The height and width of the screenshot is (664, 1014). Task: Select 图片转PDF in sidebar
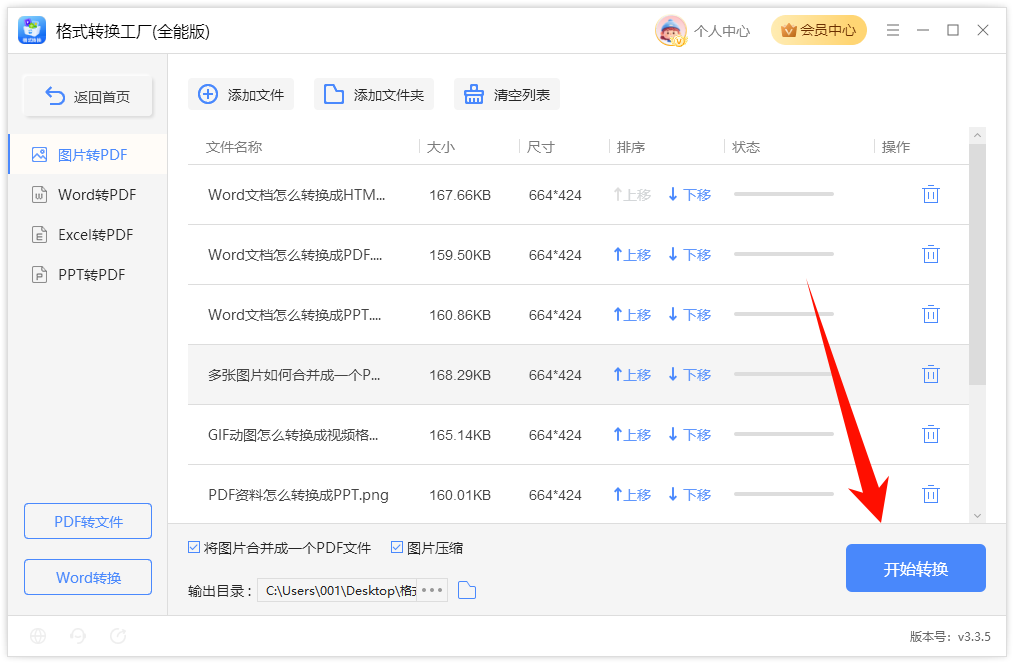[x=88, y=155]
